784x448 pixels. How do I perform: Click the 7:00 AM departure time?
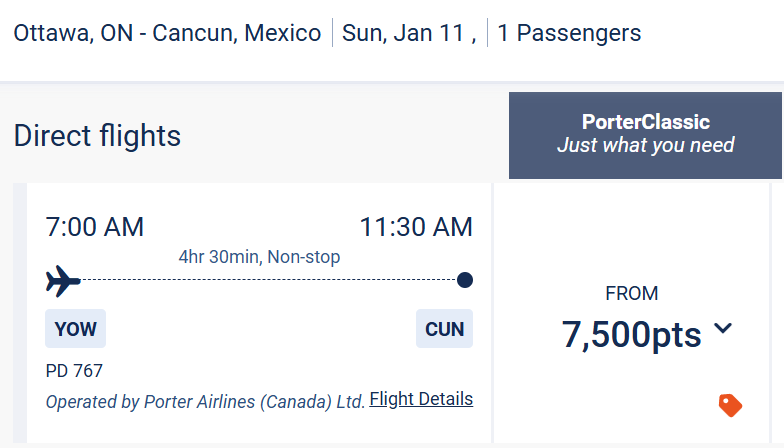[x=95, y=227]
